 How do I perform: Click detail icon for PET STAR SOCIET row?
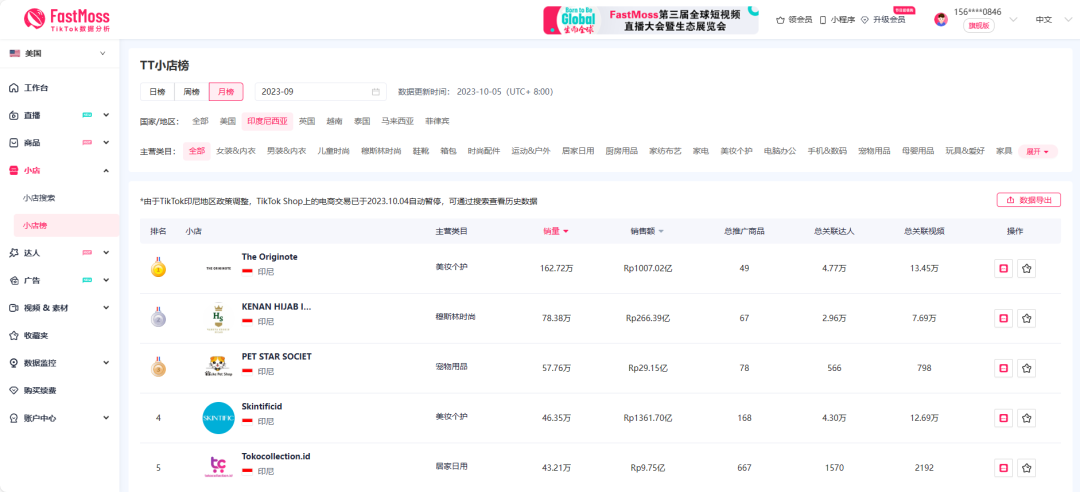click(1004, 368)
